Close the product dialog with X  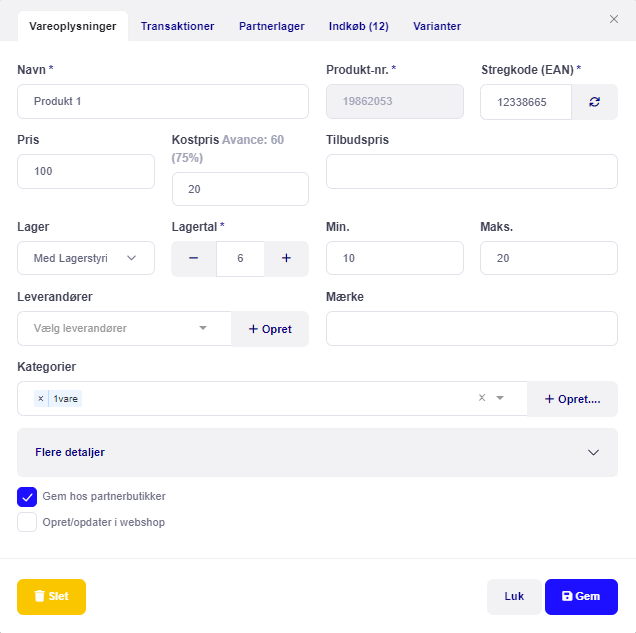tap(614, 19)
